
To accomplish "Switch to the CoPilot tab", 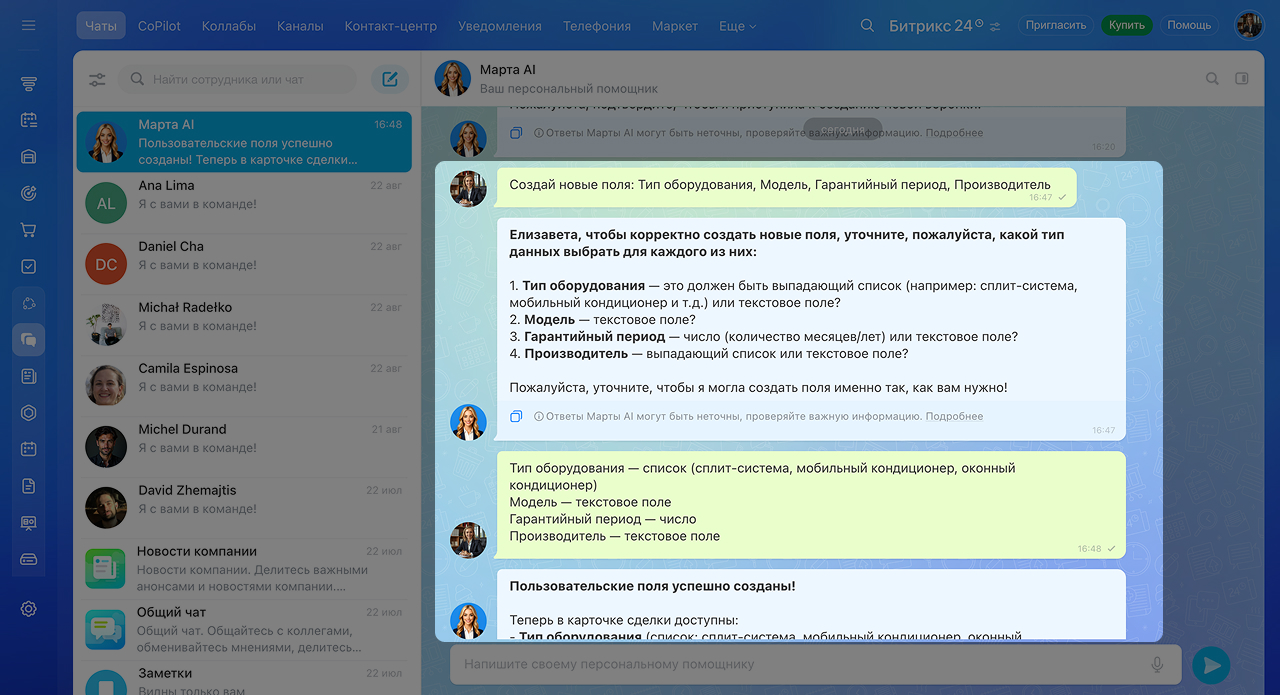I will tap(160, 26).
